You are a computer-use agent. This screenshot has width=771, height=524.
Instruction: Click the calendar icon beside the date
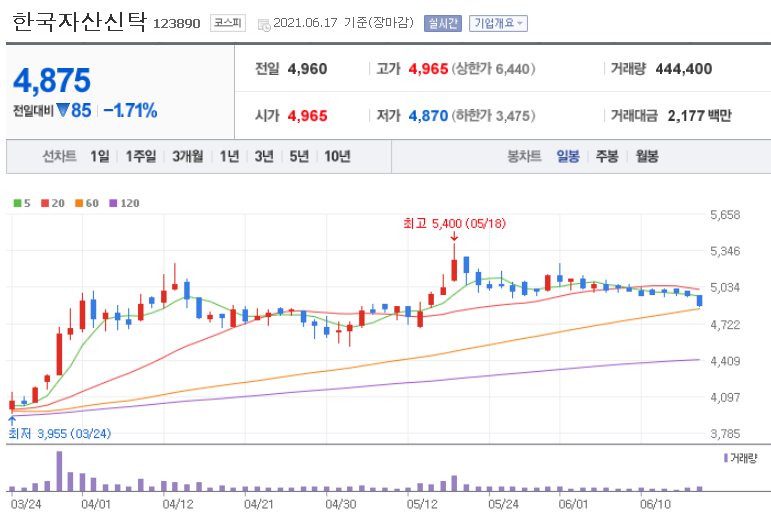(x=264, y=25)
